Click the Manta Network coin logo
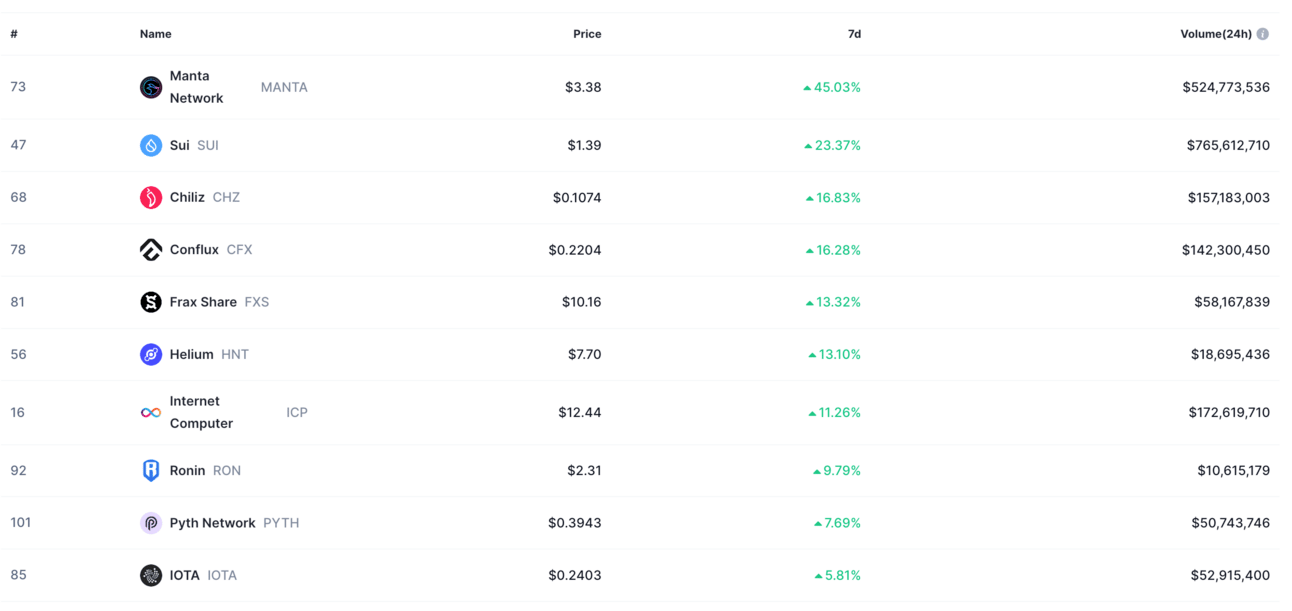 coord(151,87)
